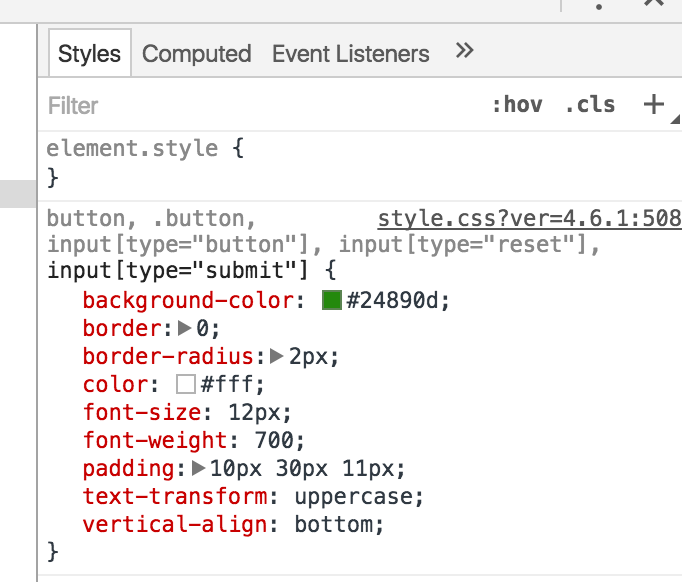Click the vertical-align property name
The width and height of the screenshot is (682, 582).
[175, 525]
